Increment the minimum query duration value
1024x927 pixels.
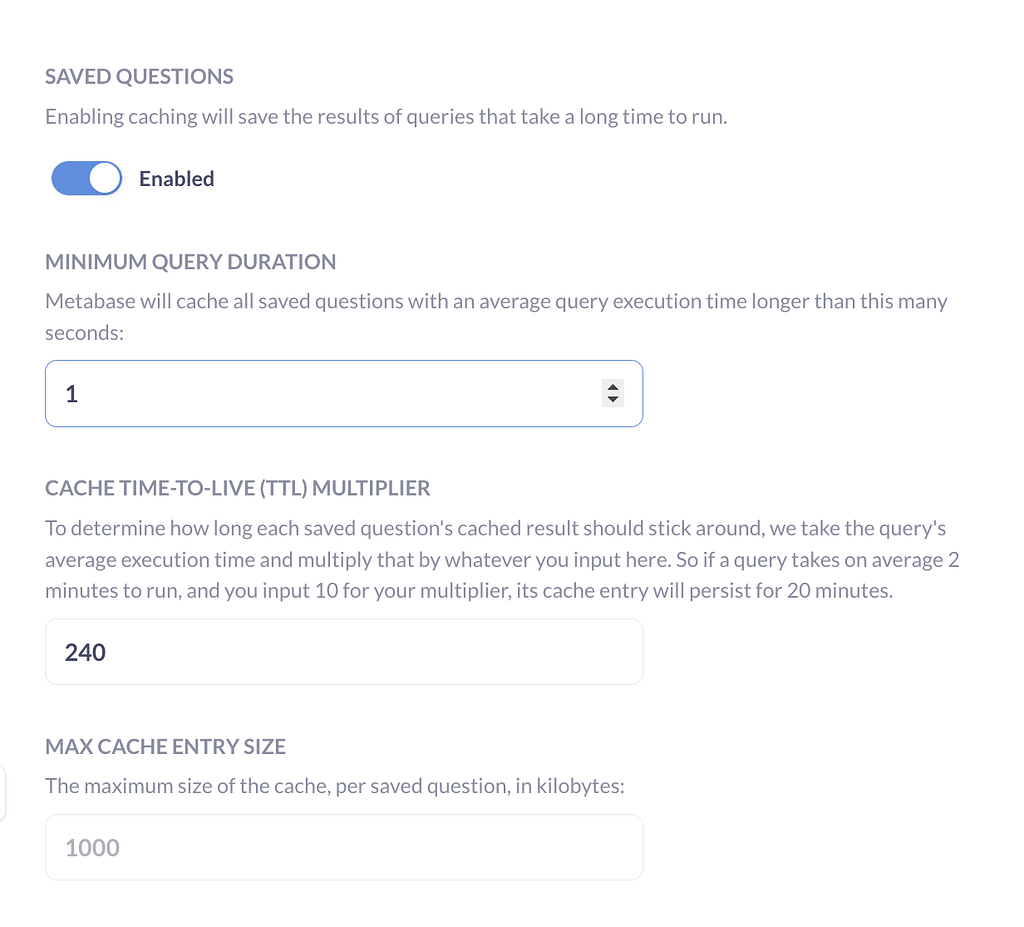pos(613,387)
